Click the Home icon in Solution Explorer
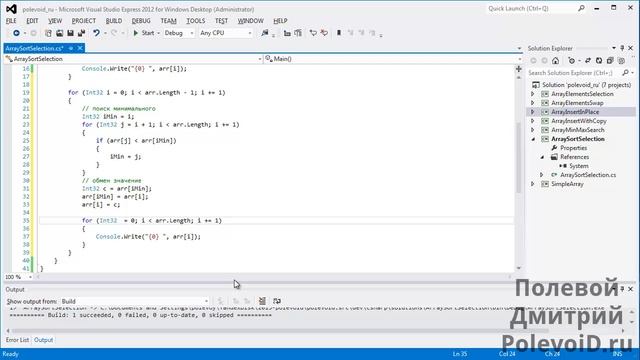The image size is (640, 360). click(x=556, y=61)
